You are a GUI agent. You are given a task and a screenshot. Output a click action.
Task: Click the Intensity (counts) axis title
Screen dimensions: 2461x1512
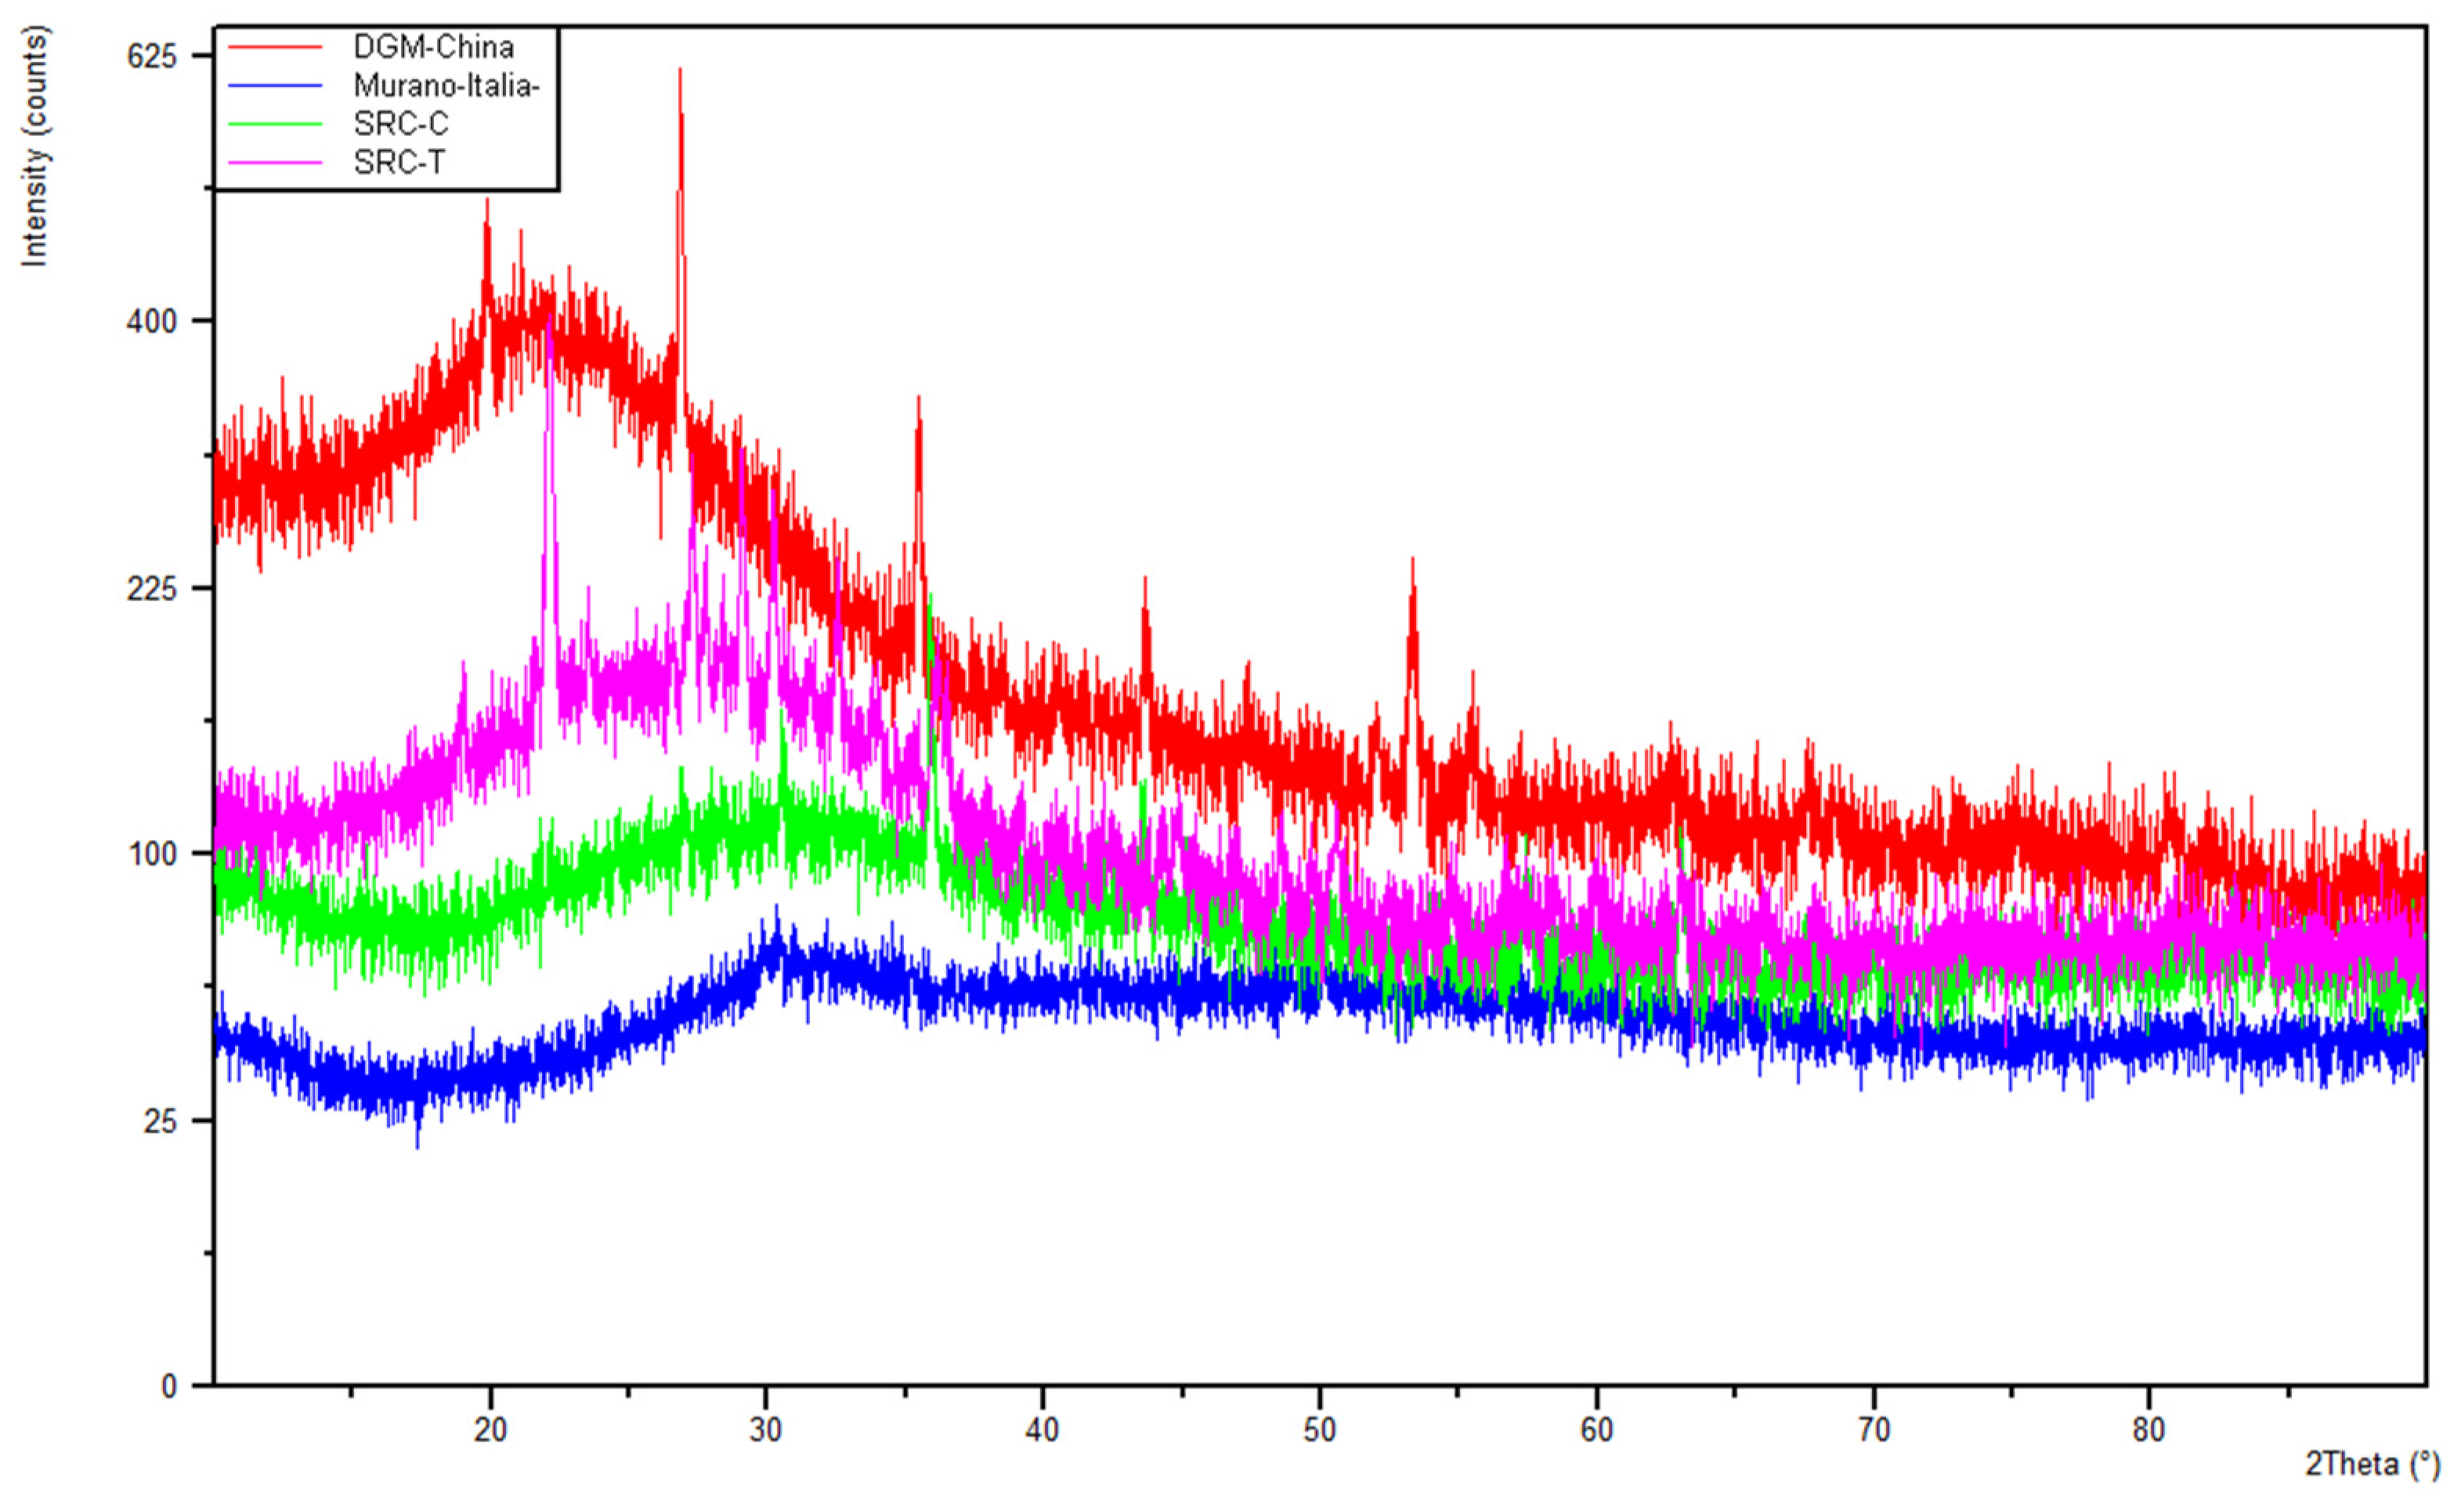coord(34,147)
